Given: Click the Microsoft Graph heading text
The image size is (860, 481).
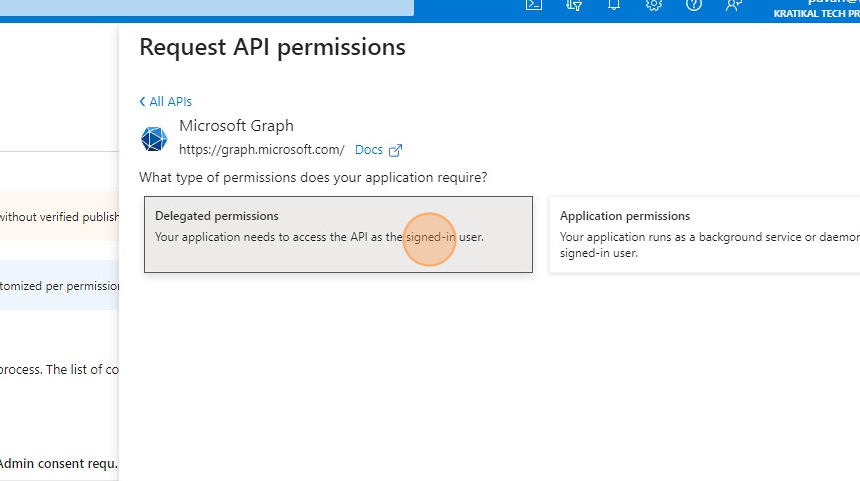Looking at the screenshot, I should pos(236,126).
